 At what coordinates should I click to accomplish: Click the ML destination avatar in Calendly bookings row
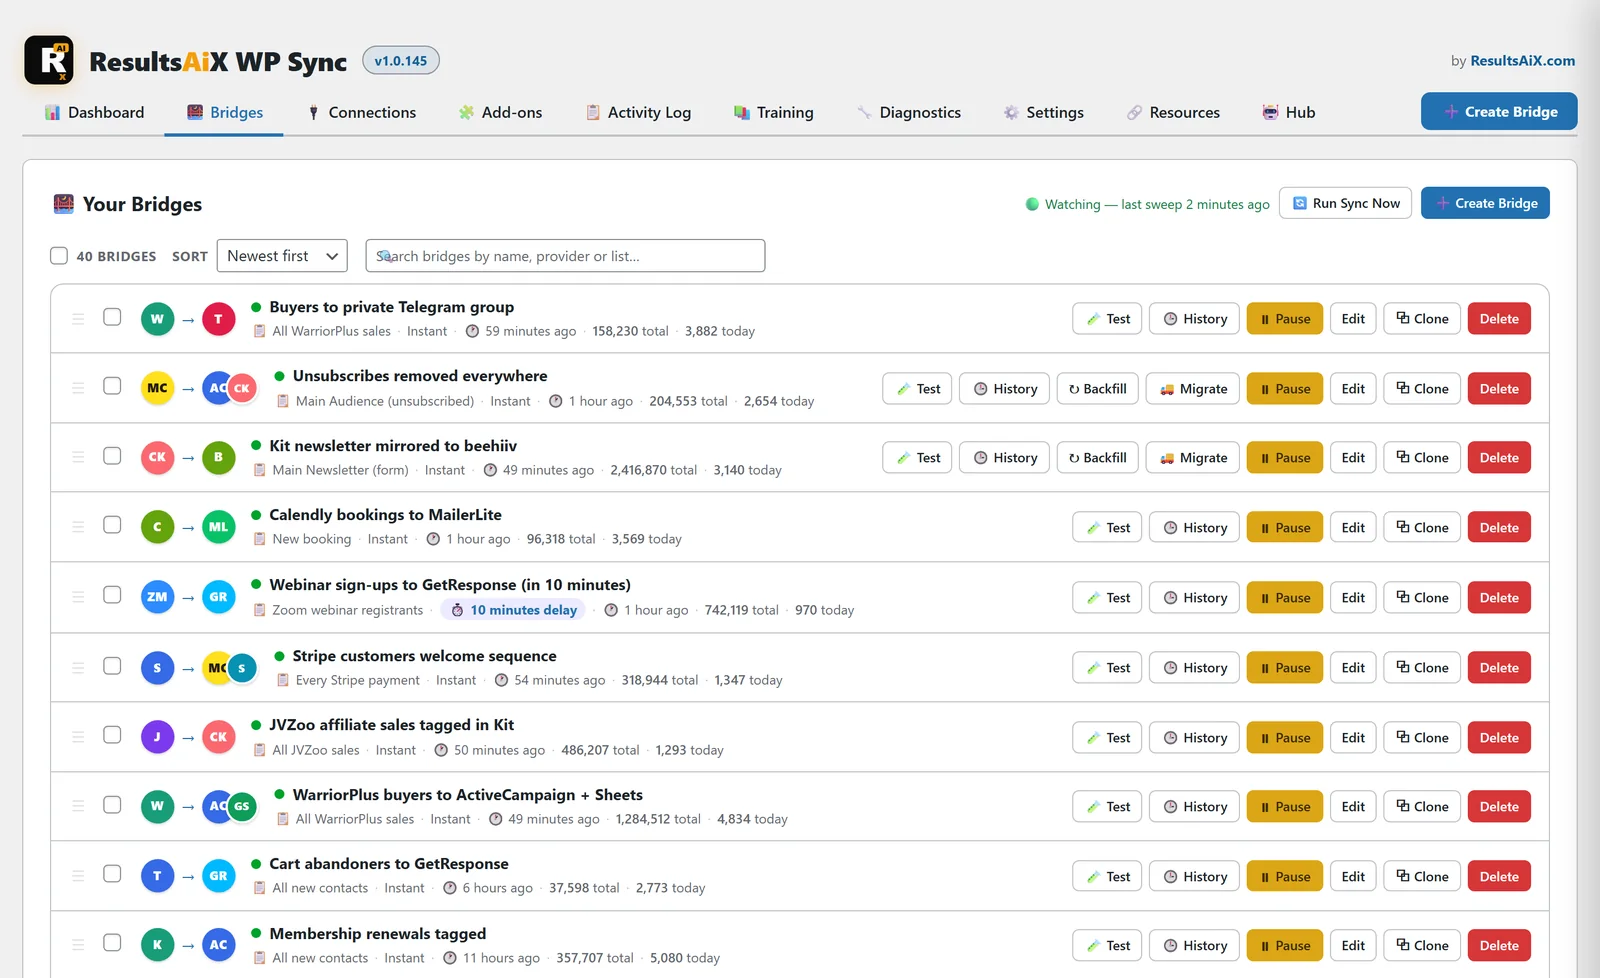(218, 527)
